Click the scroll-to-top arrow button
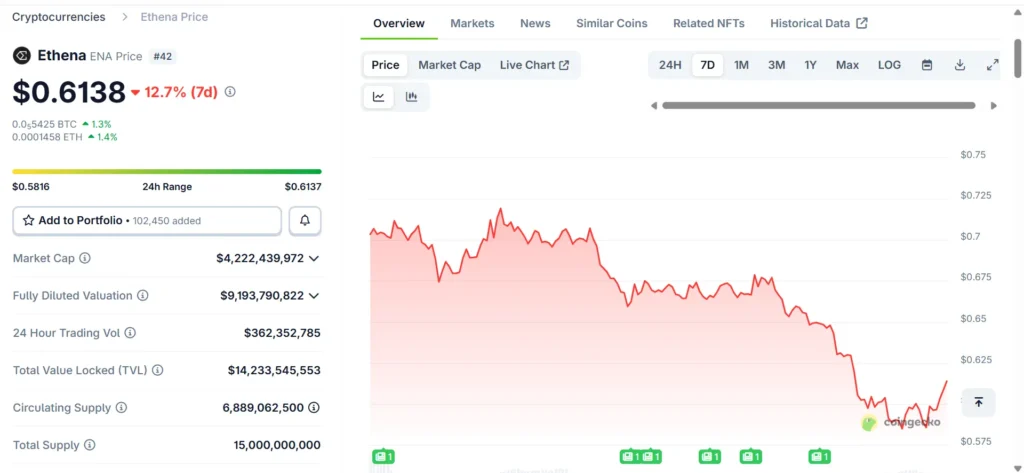Viewport: 1024px width, 473px height. [978, 402]
